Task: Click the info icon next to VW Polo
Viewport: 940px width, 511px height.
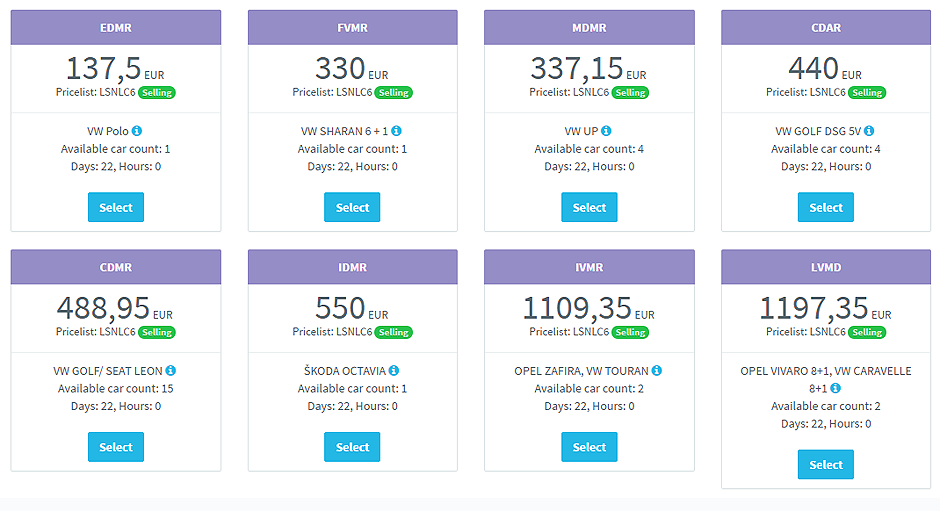Action: coord(137,131)
